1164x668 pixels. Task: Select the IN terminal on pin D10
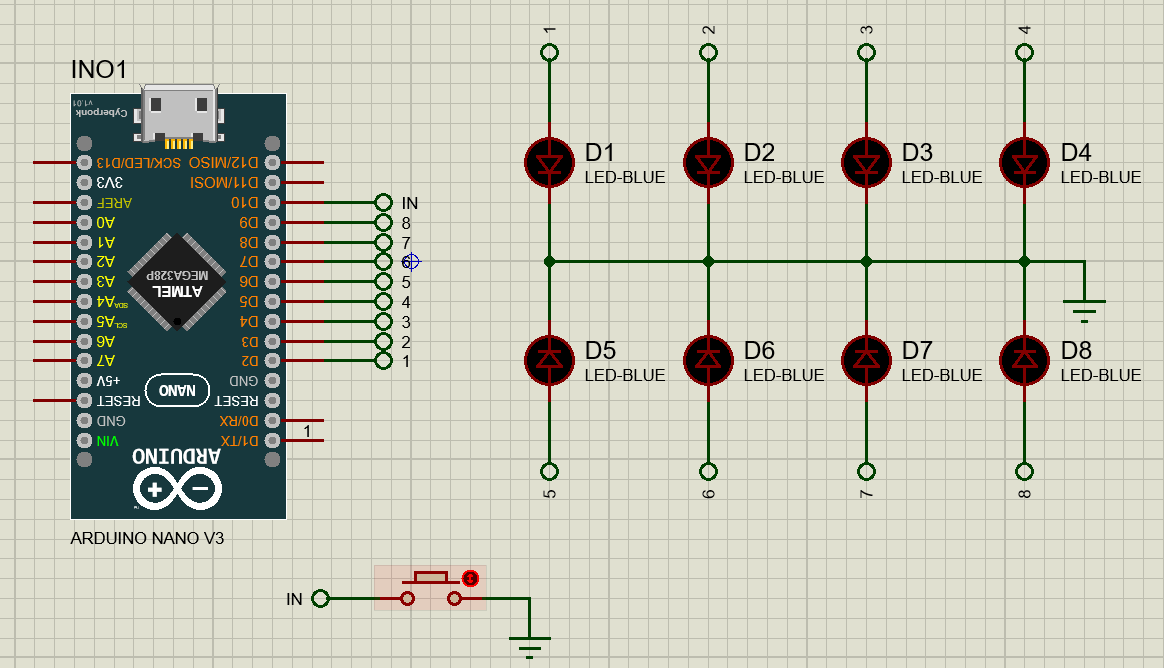click(385, 202)
